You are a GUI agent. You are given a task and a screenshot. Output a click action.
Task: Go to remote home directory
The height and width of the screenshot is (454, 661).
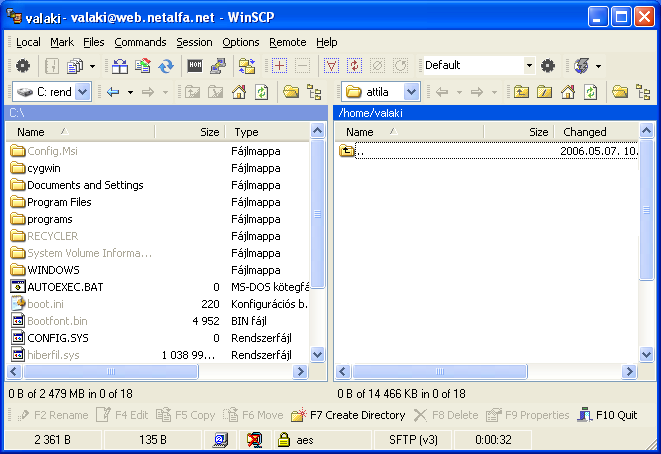[567, 92]
